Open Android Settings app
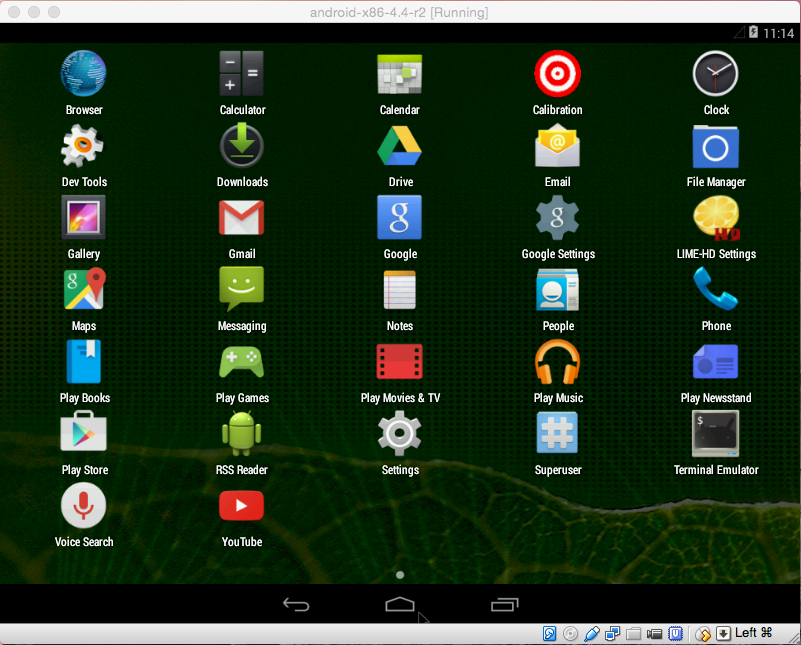Image resolution: width=801 pixels, height=645 pixels. pos(399,434)
